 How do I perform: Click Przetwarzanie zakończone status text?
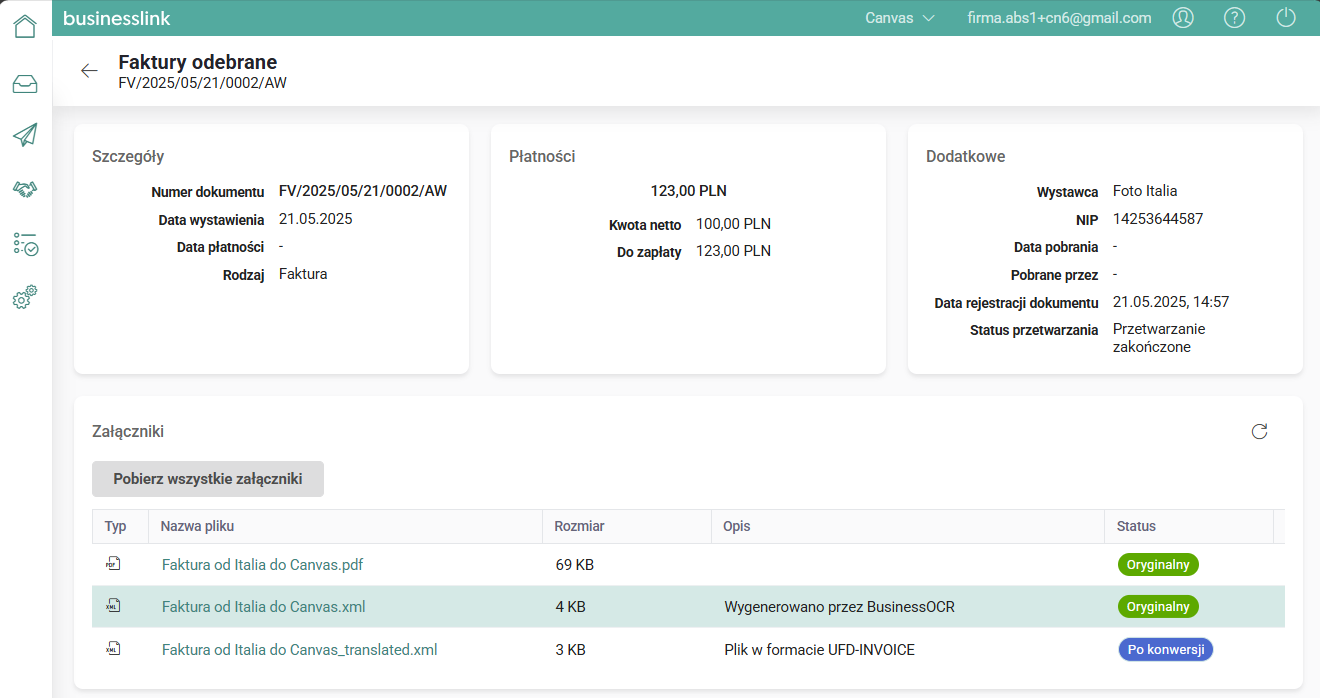point(1159,338)
